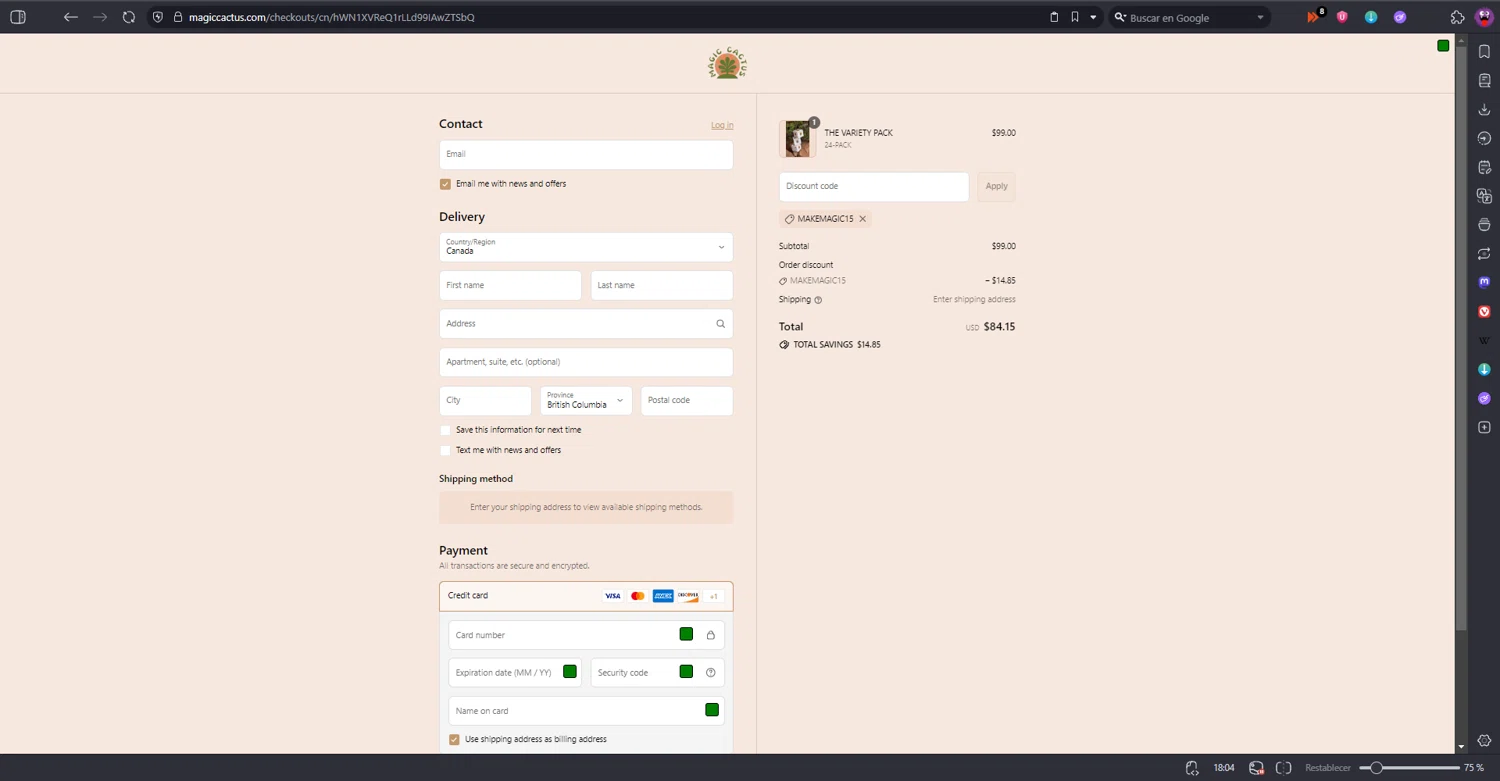This screenshot has width=1500, height=781.
Task: Open the pink shield extension in the toolbar
Action: [1342, 17]
